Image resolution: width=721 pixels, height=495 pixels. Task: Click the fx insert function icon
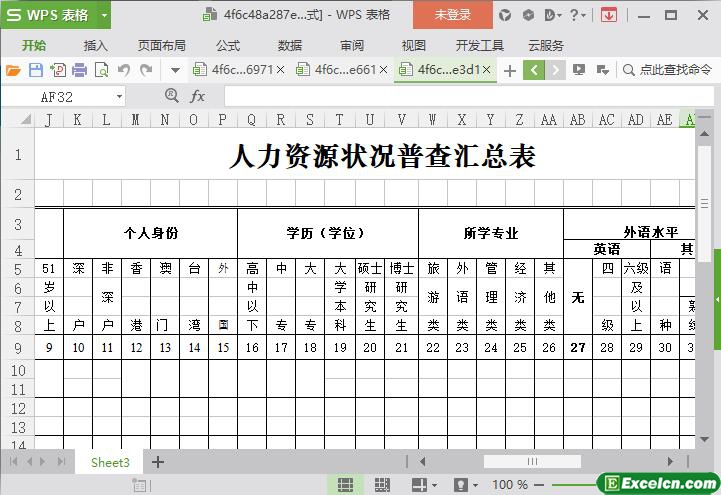point(197,96)
